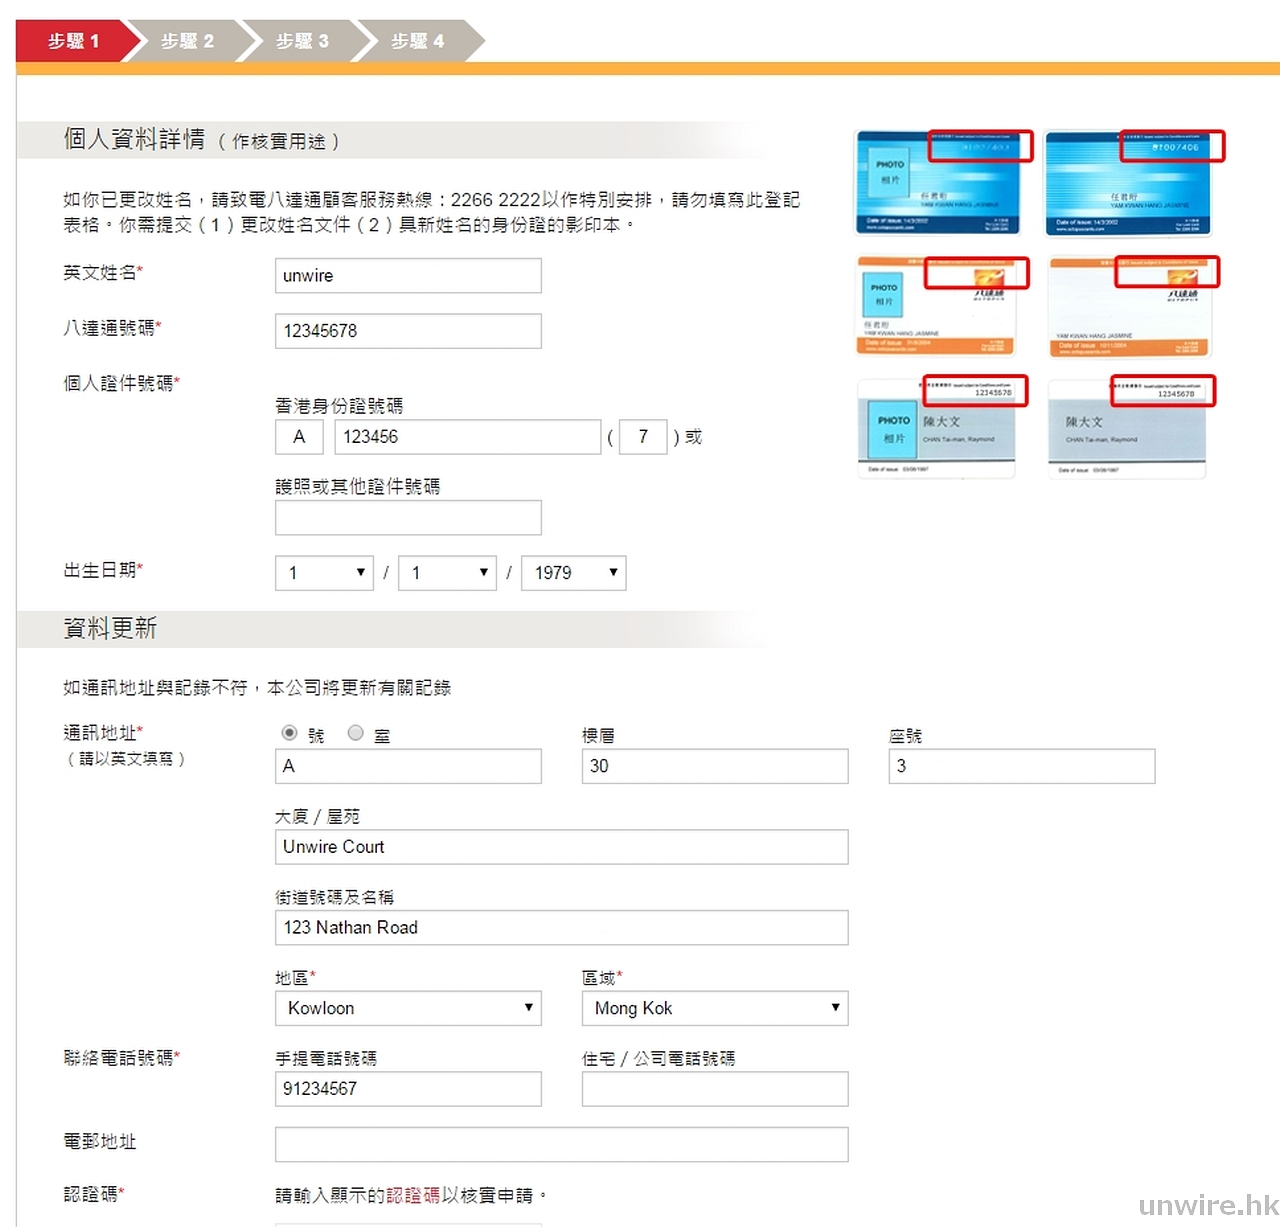Click the 八達通號碼 input field
Image resolution: width=1280 pixels, height=1227 pixels.
pyautogui.click(x=408, y=331)
